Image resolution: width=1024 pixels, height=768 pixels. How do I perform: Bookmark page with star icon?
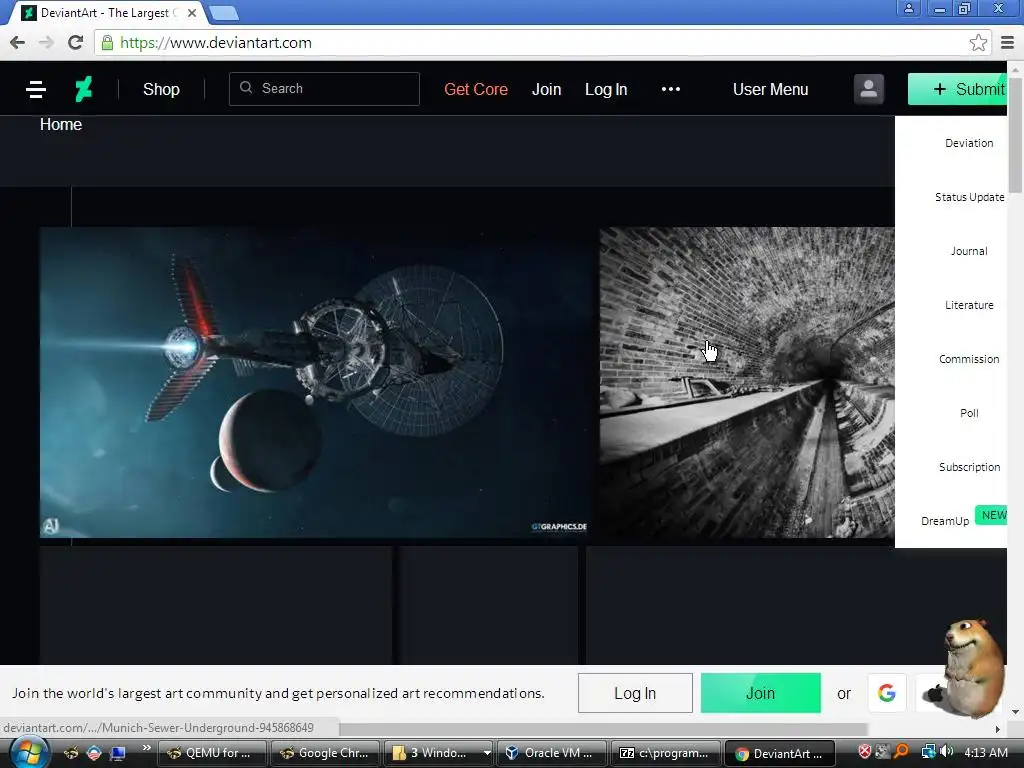point(978,42)
